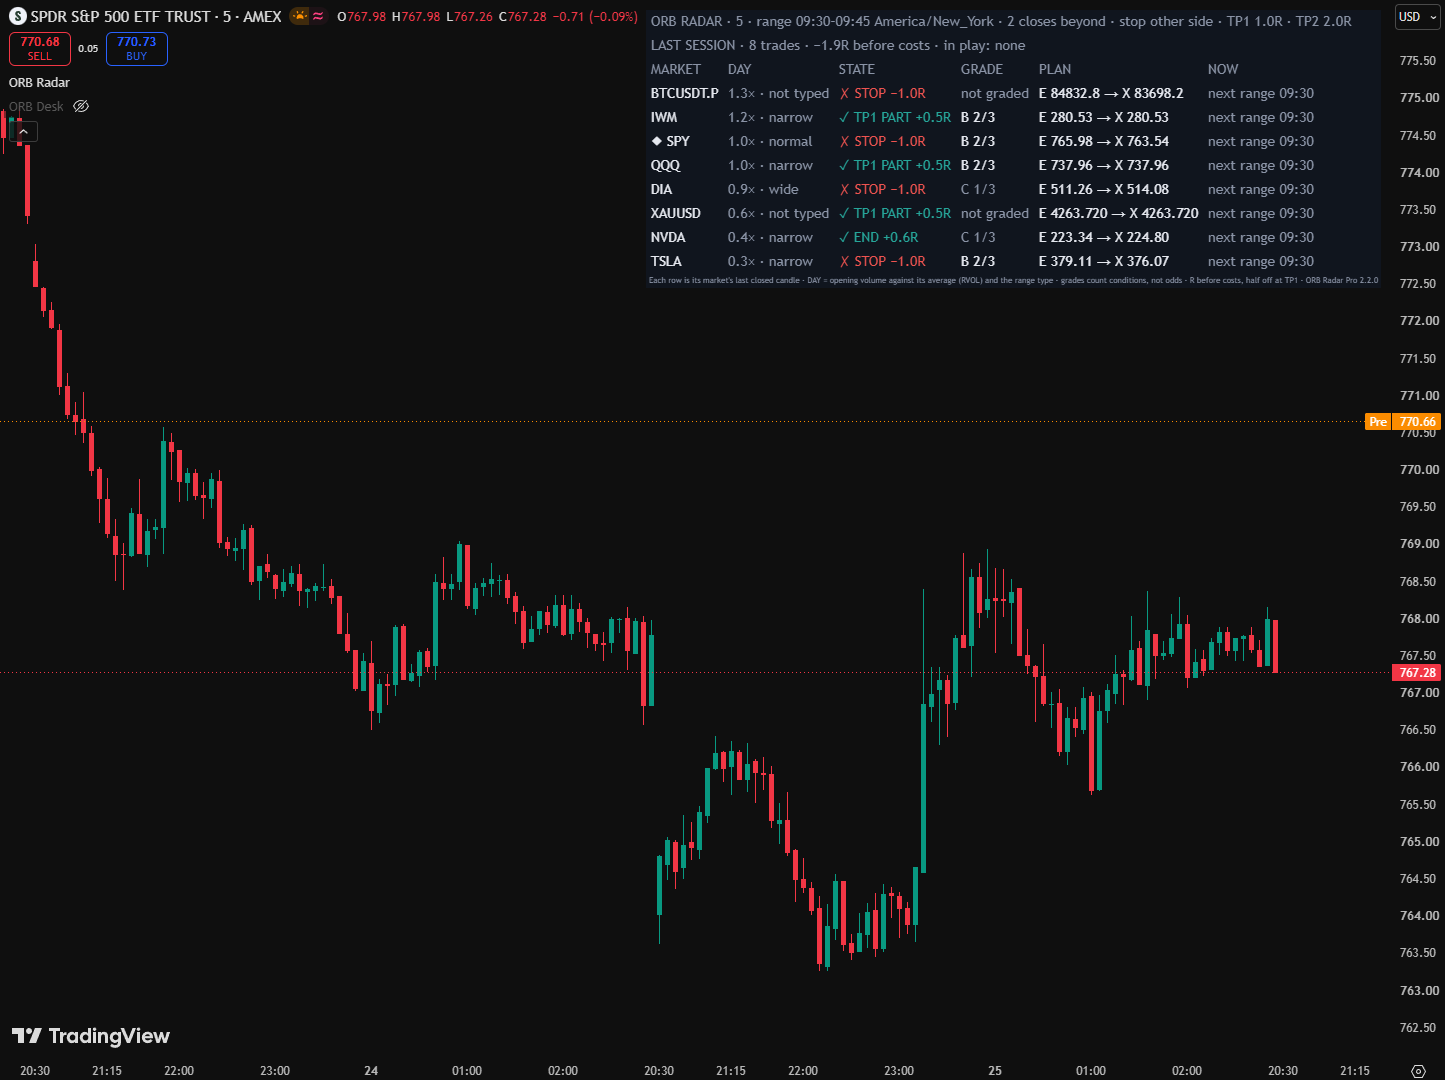Image resolution: width=1445 pixels, height=1080 pixels.
Task: Click the 0.4× · narrow day cell
Action: 770,237
